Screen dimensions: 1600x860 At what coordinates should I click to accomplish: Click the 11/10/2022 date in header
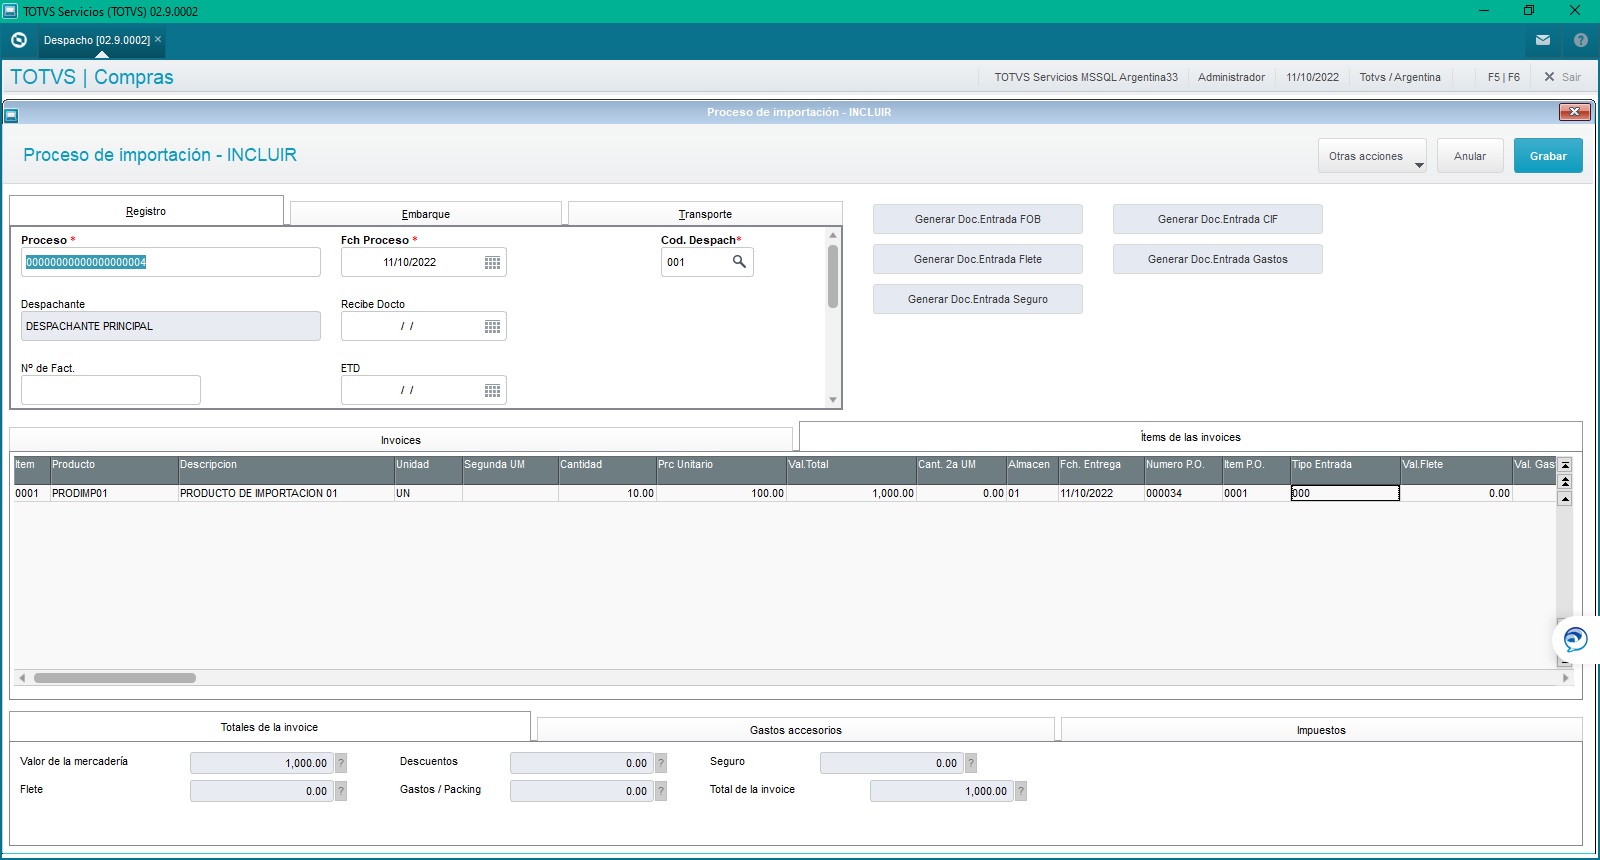pos(1312,77)
